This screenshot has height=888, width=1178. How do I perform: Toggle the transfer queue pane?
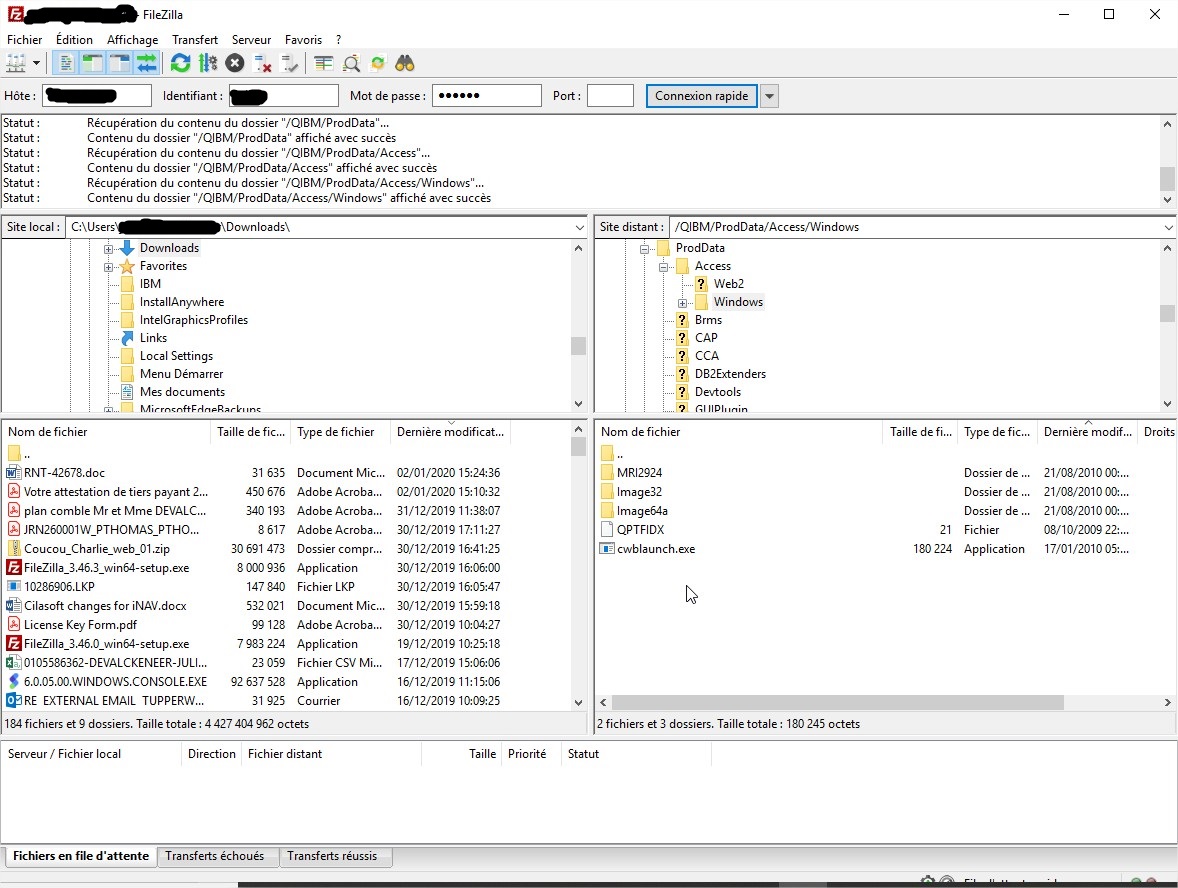point(146,62)
